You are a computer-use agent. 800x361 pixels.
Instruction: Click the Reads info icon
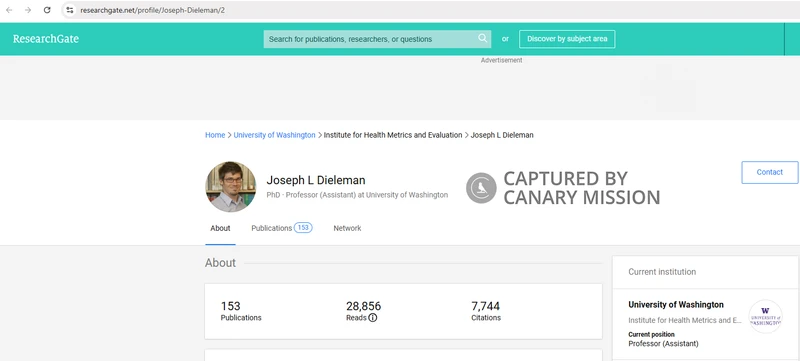tap(373, 318)
